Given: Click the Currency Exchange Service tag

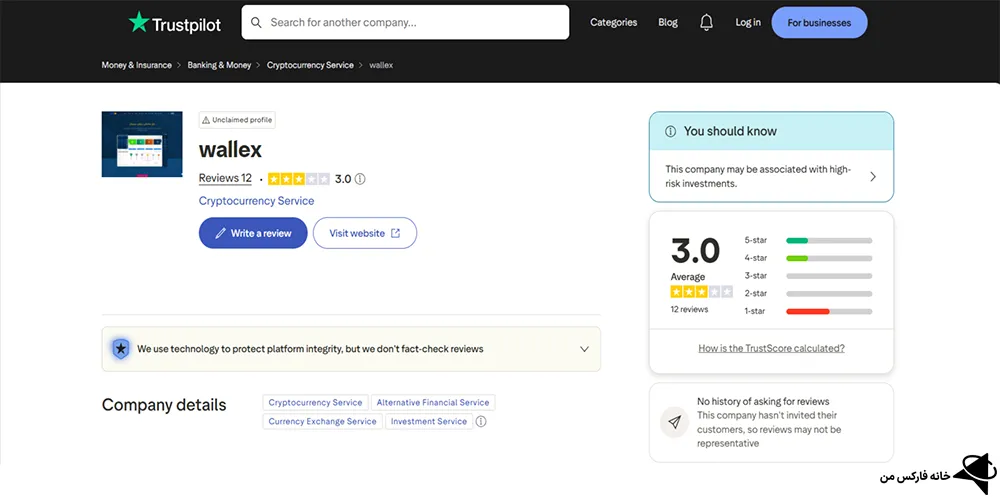Looking at the screenshot, I should point(322,422).
